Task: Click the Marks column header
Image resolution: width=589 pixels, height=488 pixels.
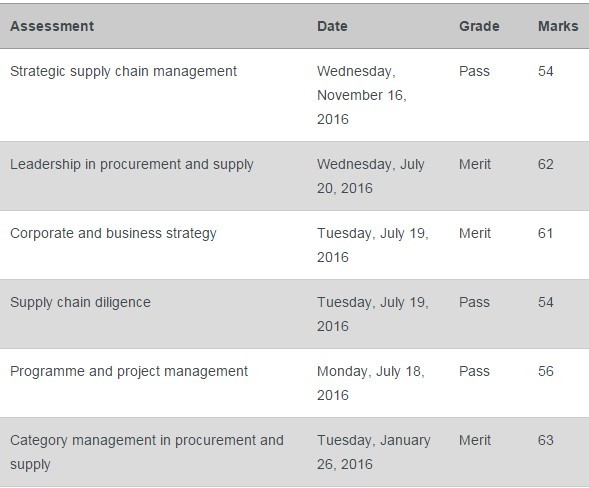Action: point(558,26)
